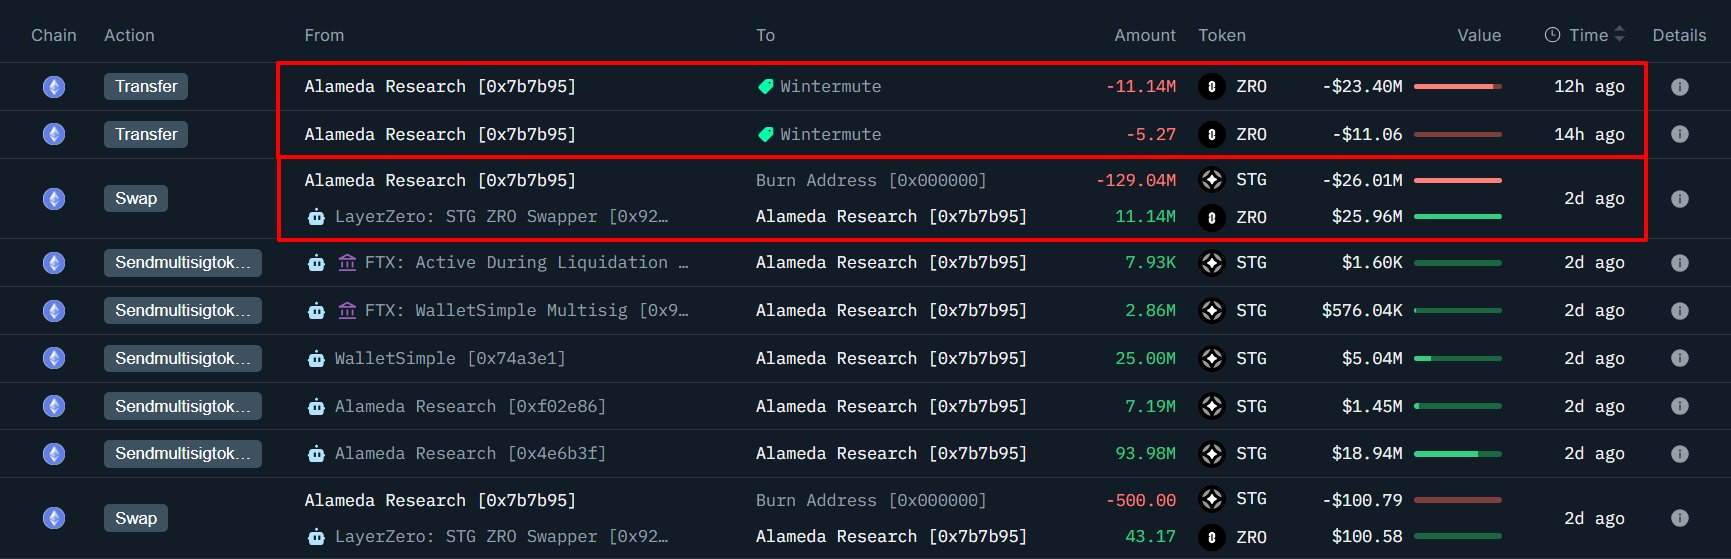Open Wintermute link in the 14h ago row

tap(830, 134)
